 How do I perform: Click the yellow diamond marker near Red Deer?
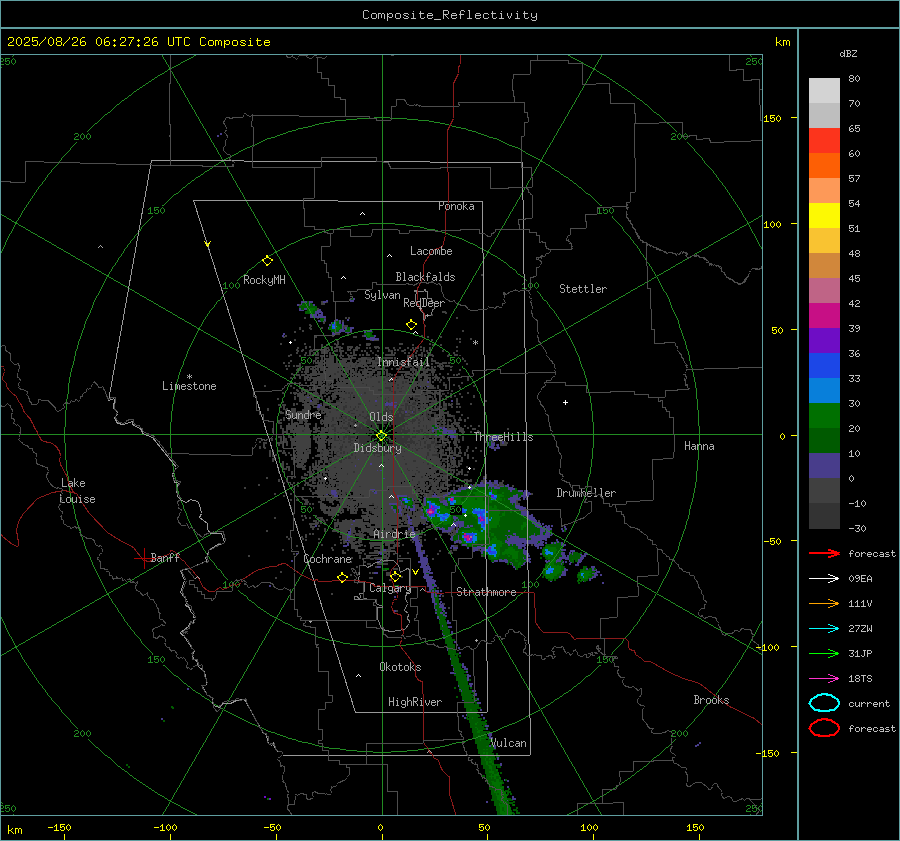pos(411,325)
